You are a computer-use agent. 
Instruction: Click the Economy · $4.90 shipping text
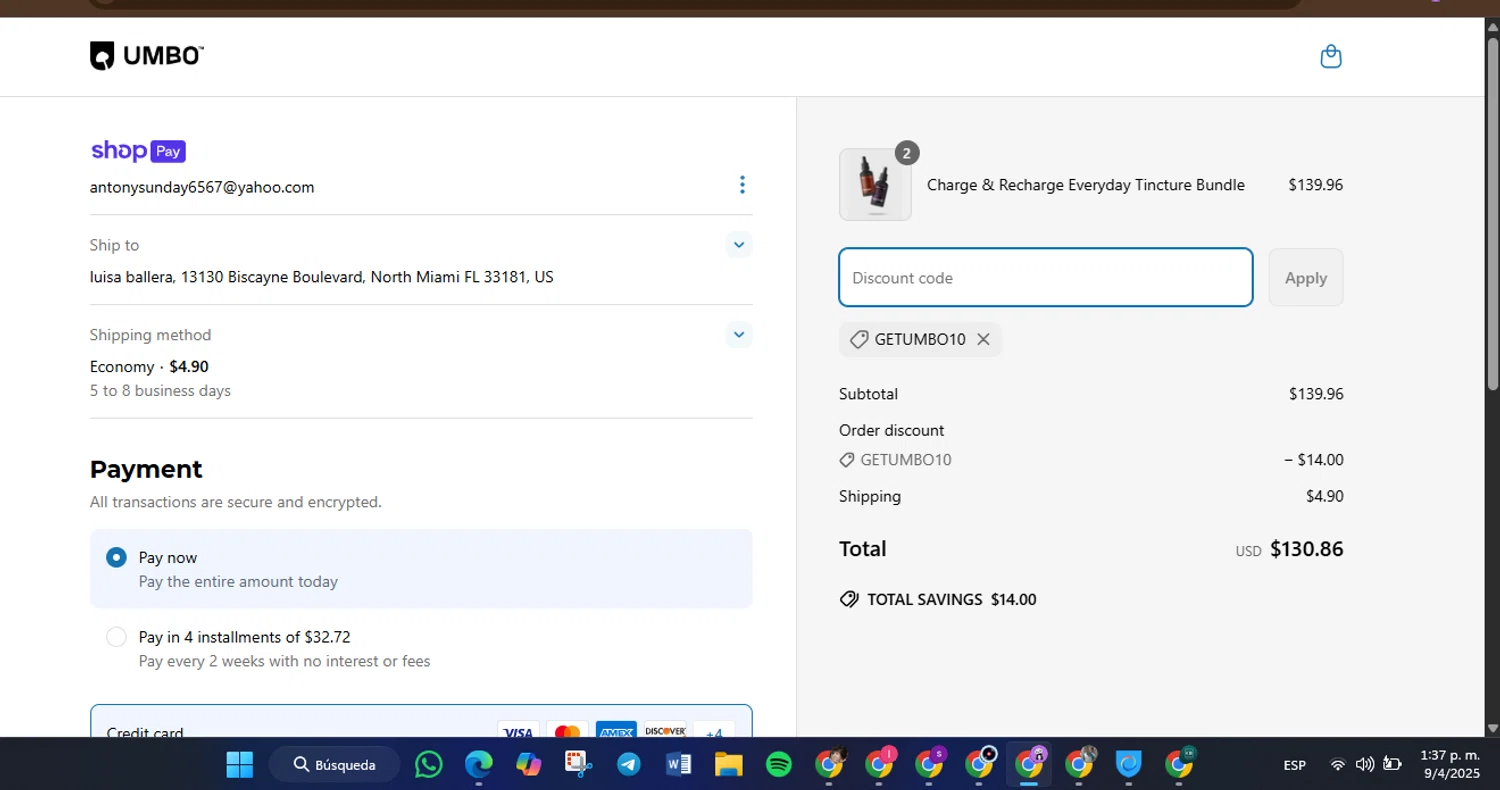tap(149, 367)
